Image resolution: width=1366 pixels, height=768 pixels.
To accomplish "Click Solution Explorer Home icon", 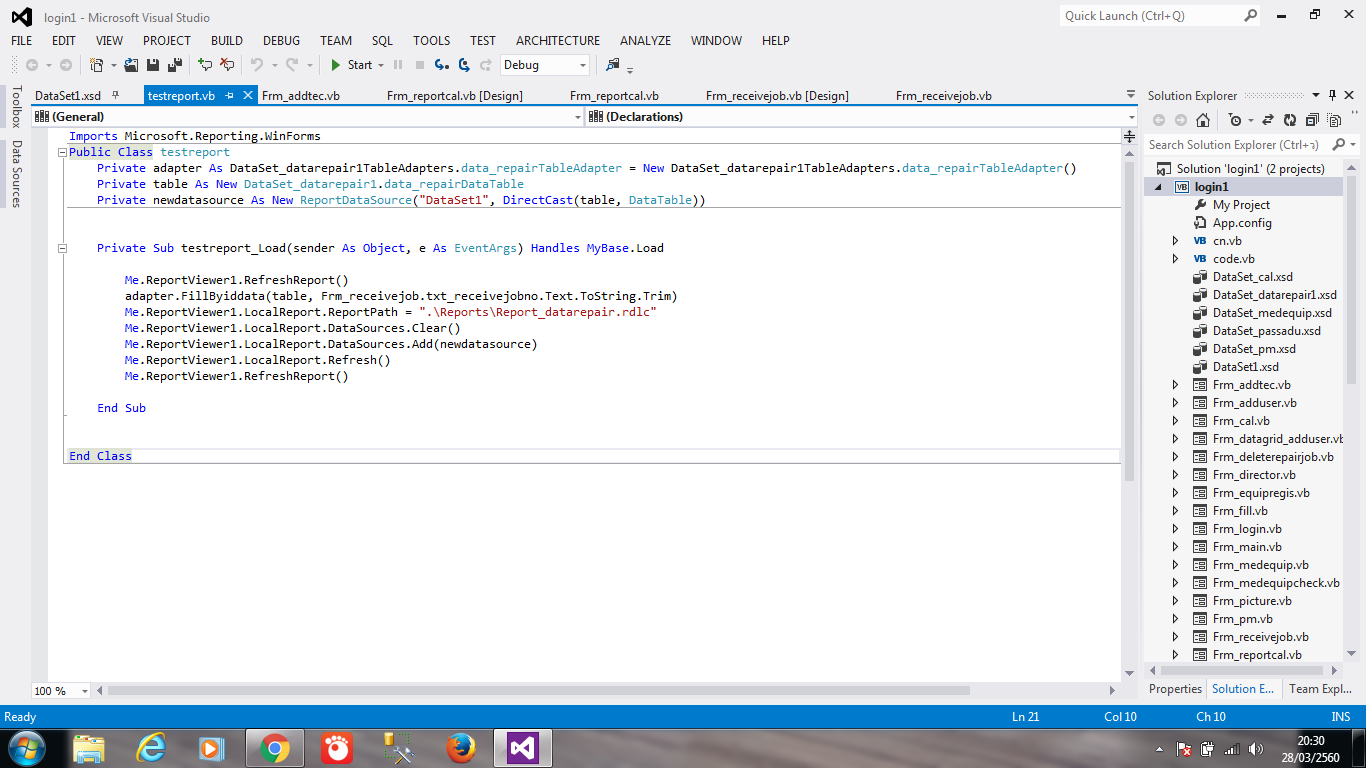I will [x=1203, y=120].
